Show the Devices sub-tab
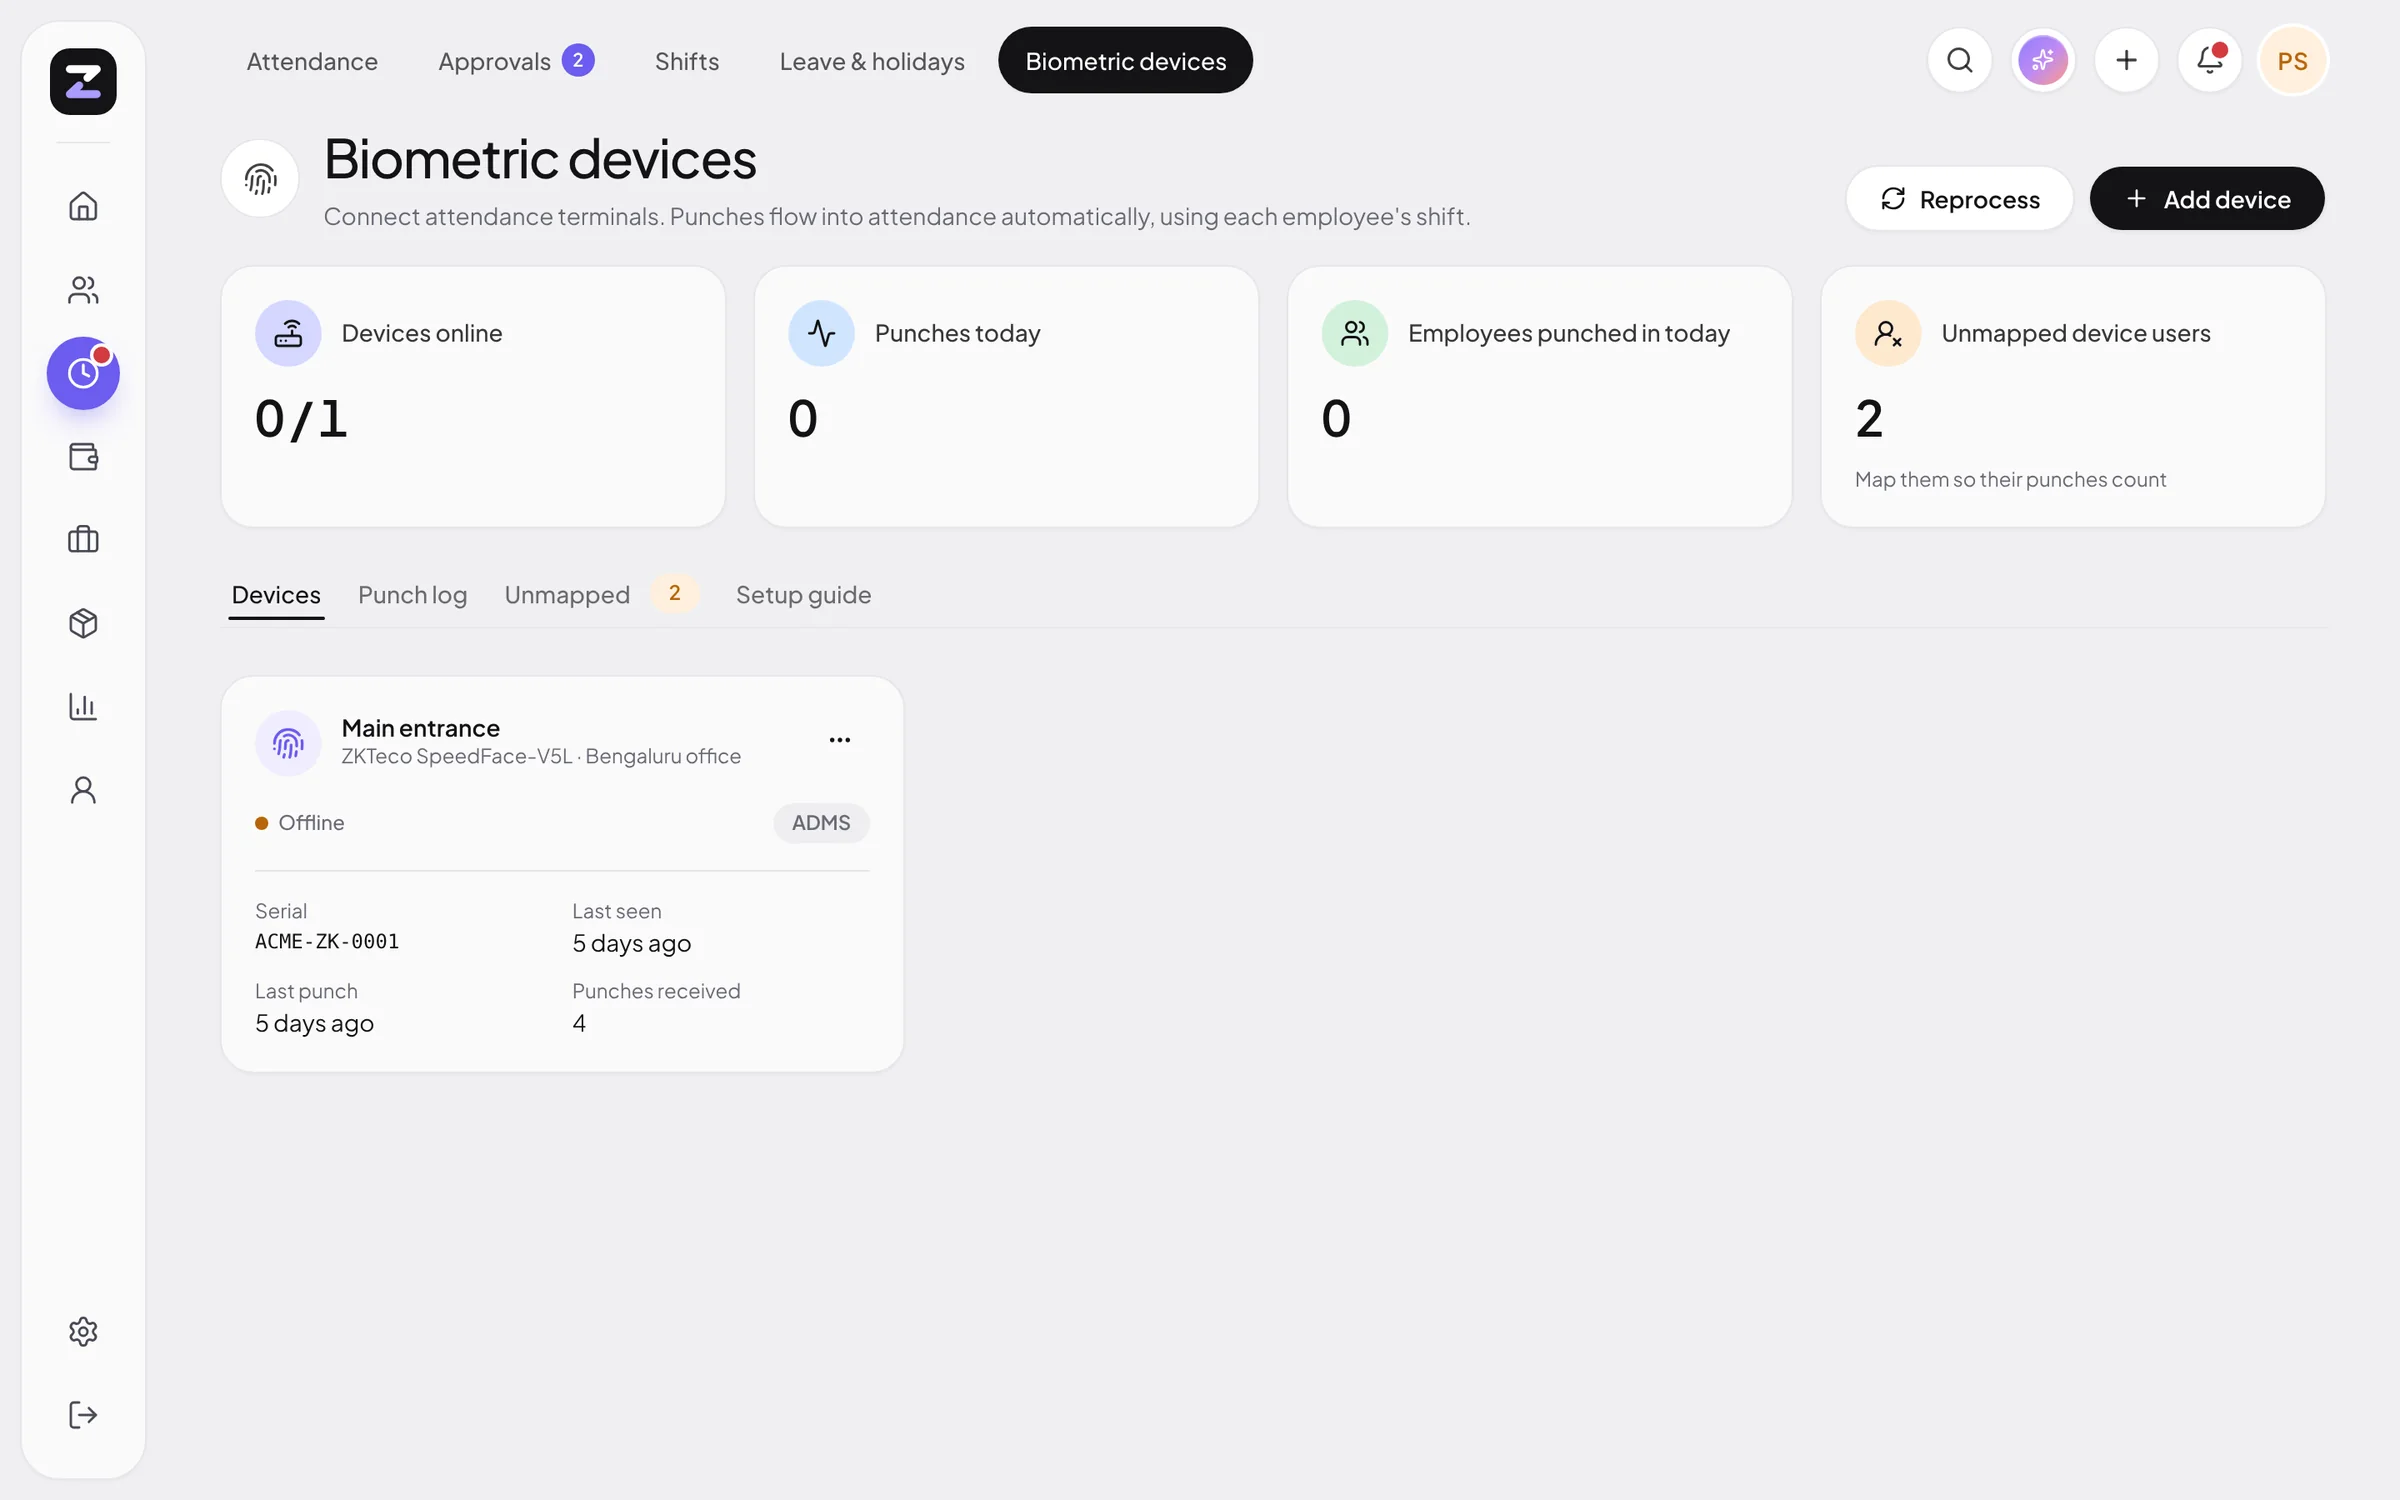 tap(276, 595)
